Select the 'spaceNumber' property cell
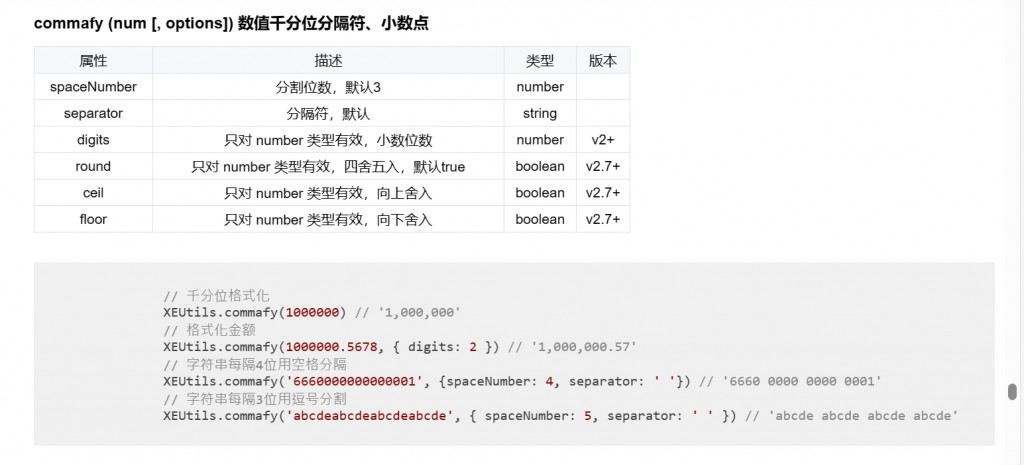Viewport: 1024px width, 465px height. click(93, 87)
